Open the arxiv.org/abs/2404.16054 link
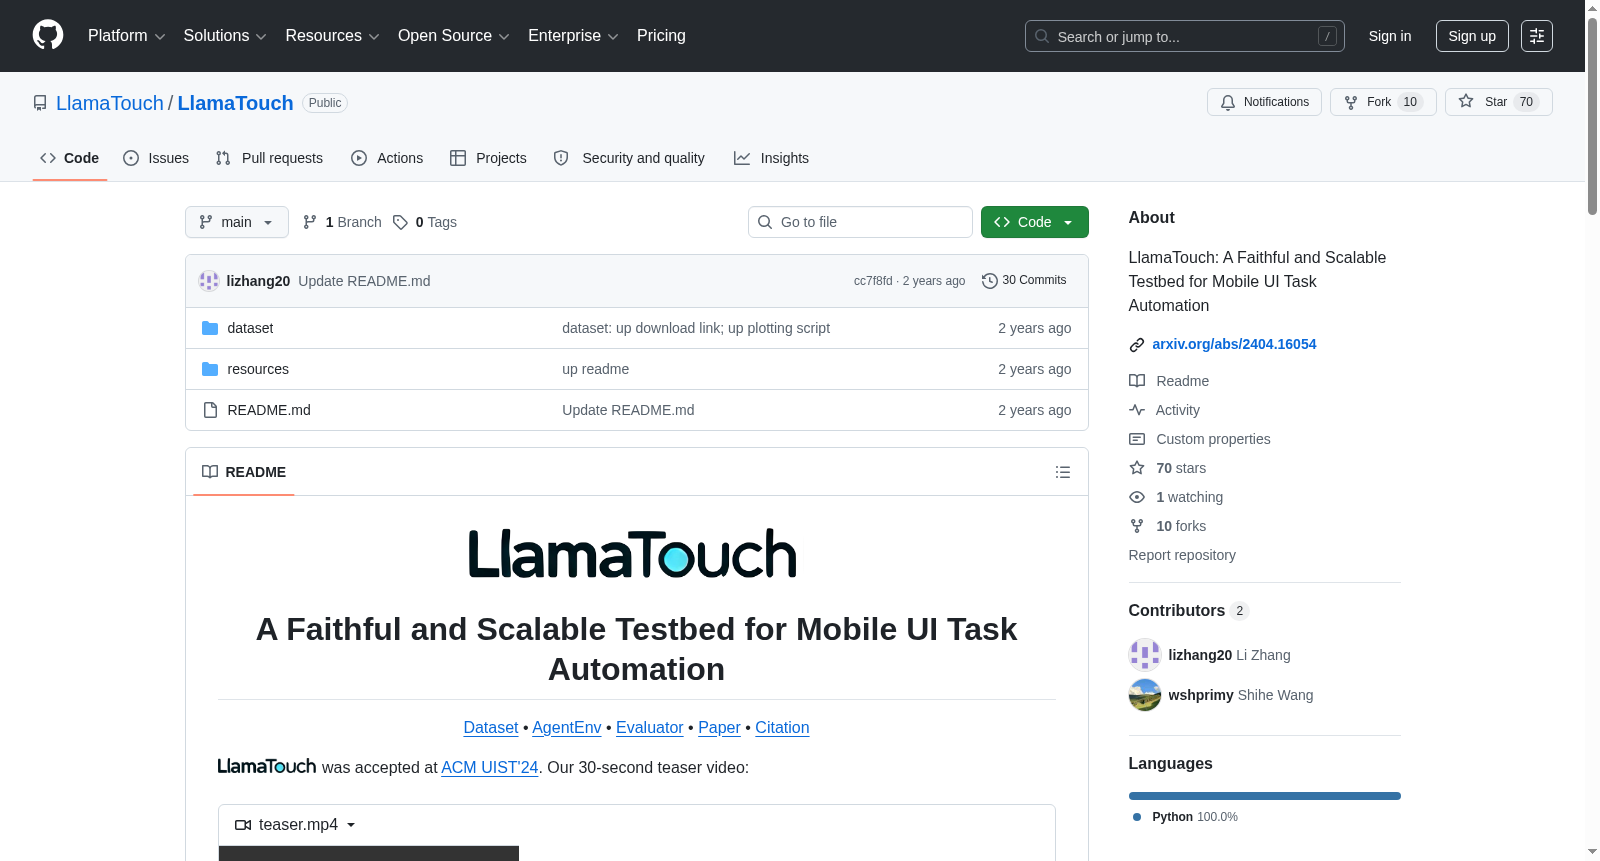 tap(1234, 344)
